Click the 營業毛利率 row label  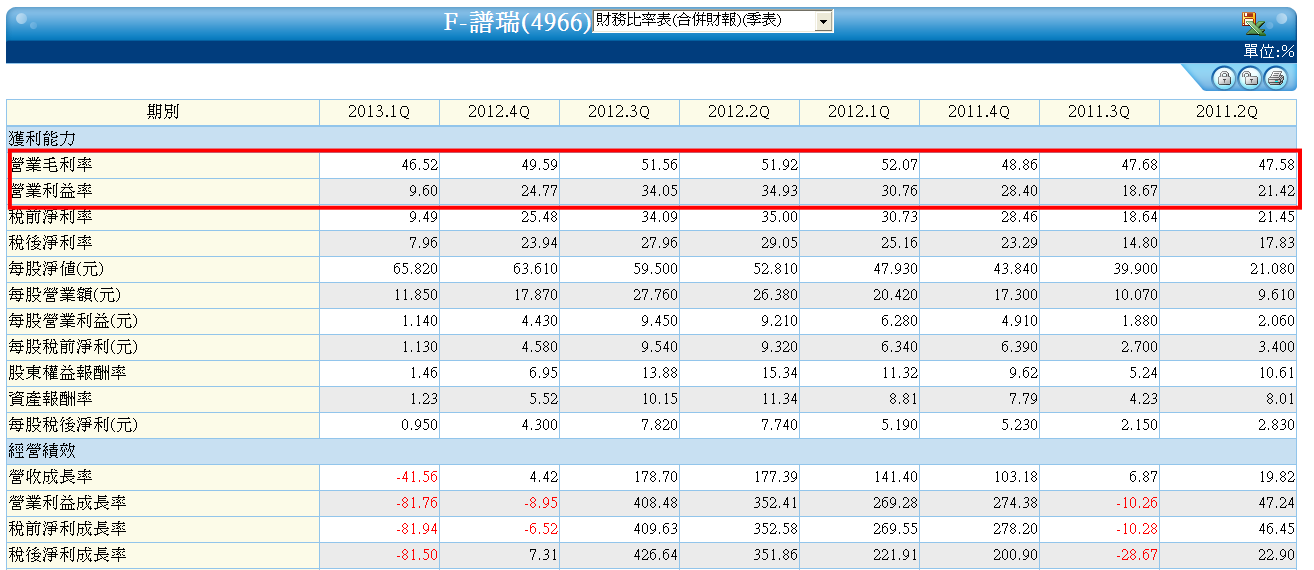(50, 164)
